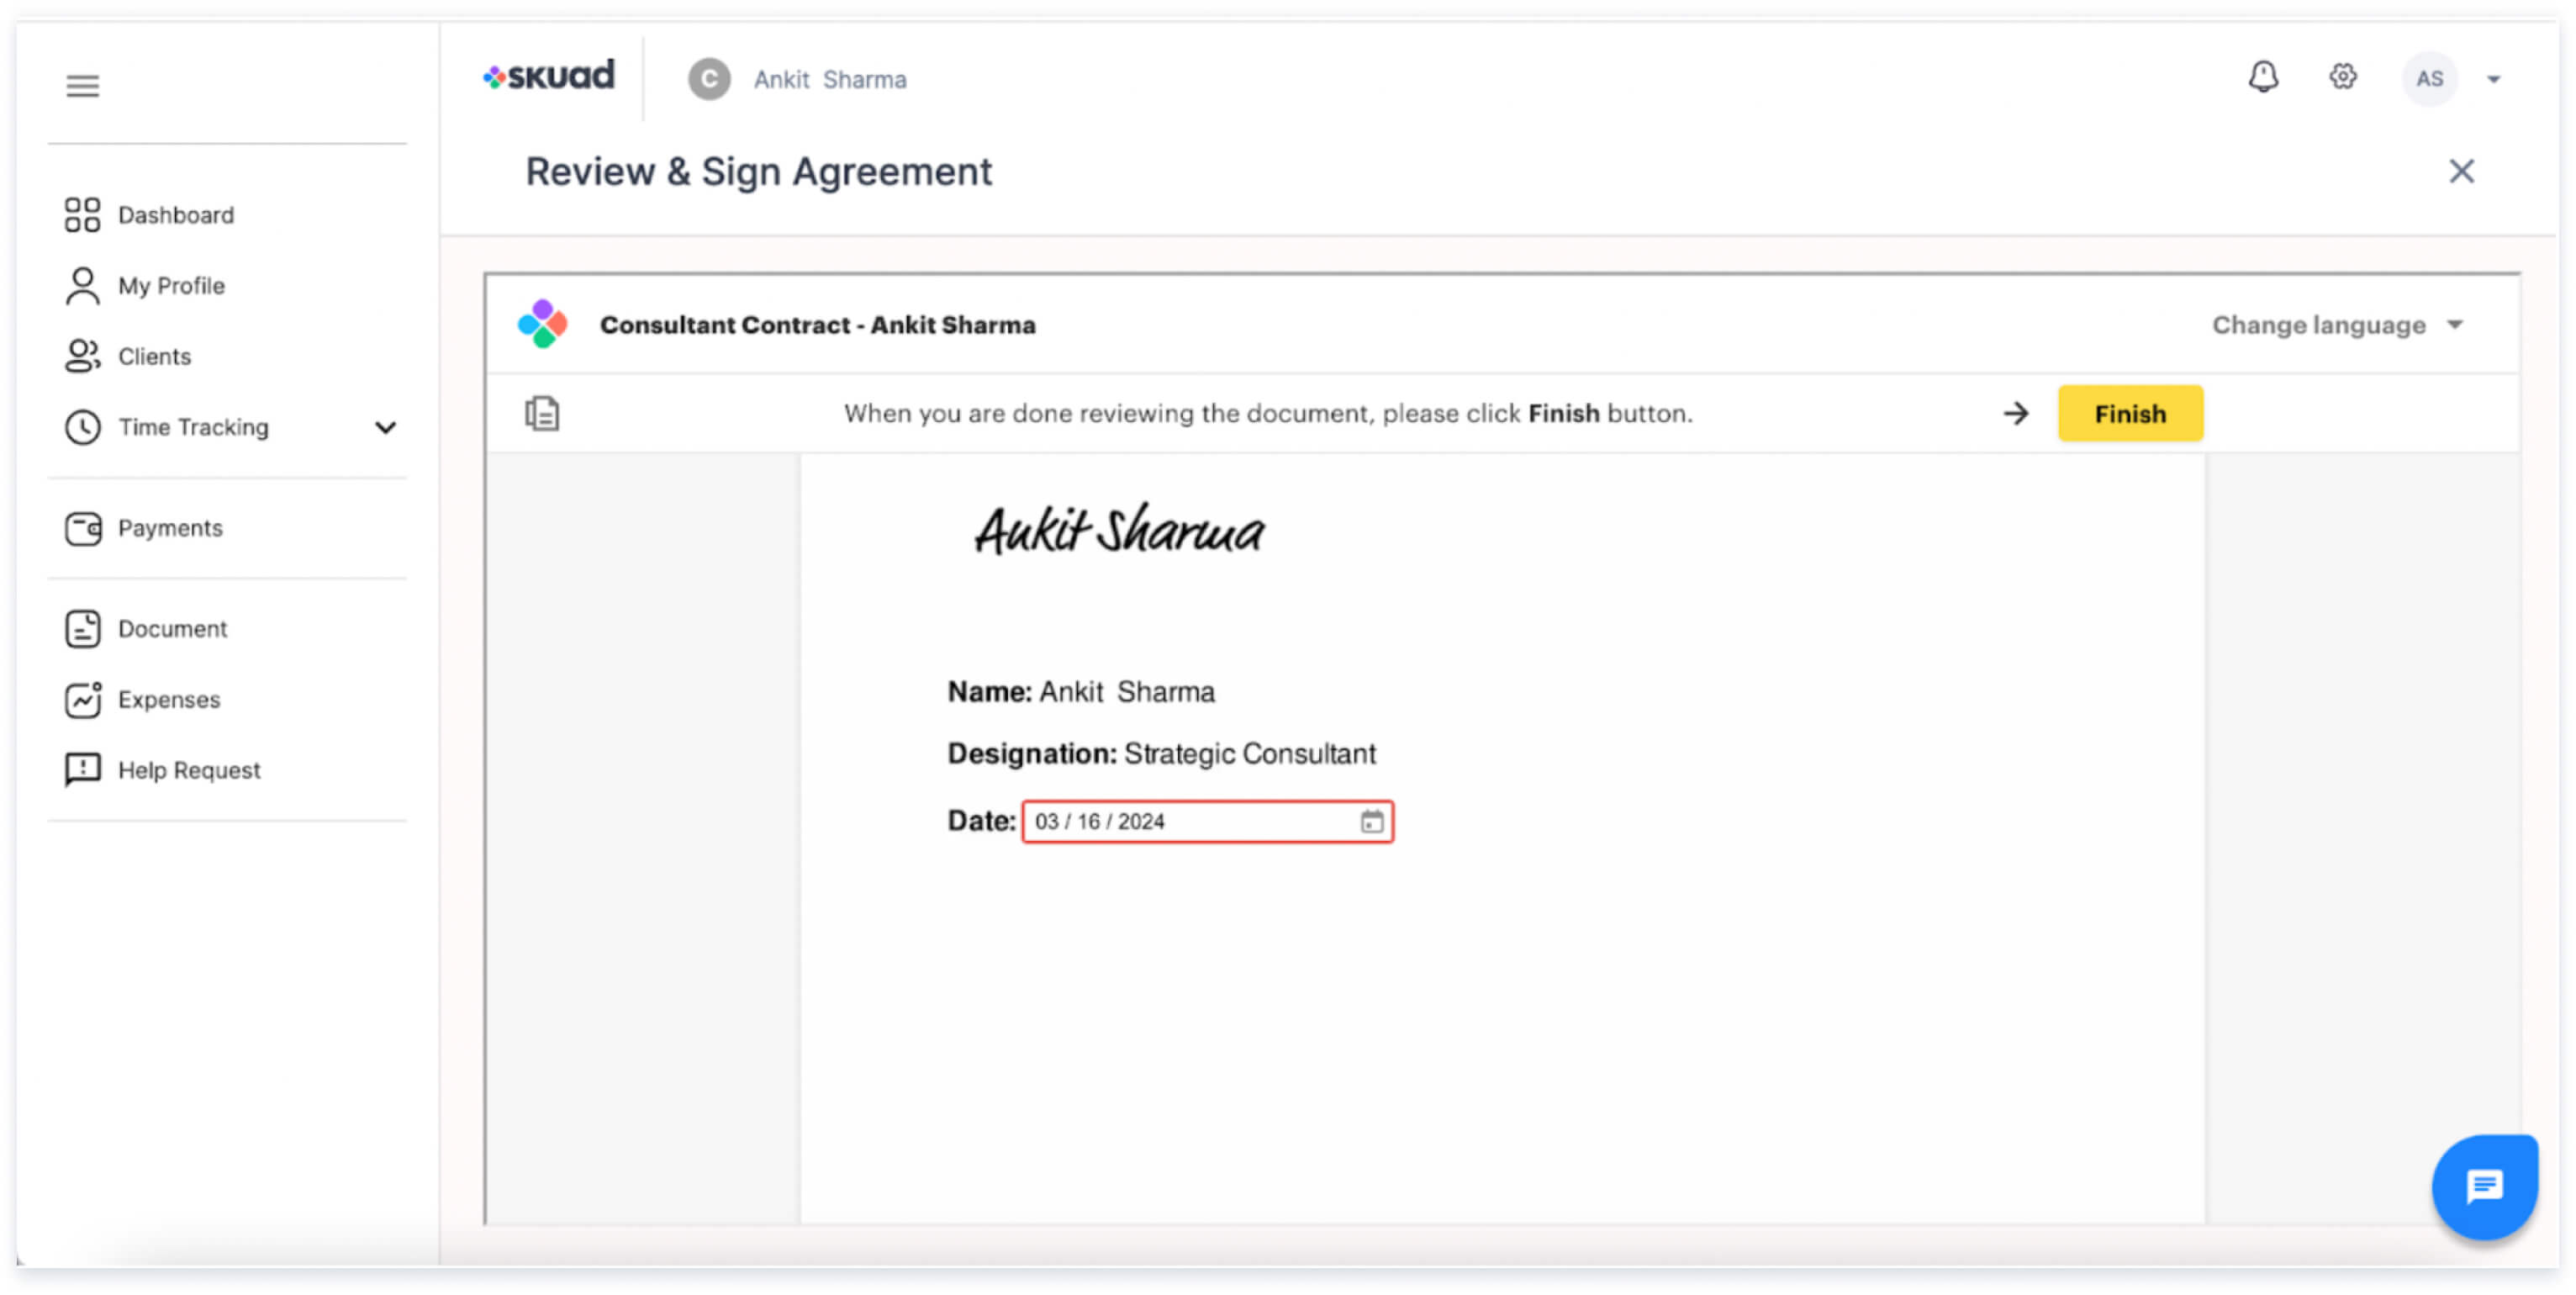Open the notifications bell
Viewport: 2576px width, 1295px height.
pyautogui.click(x=2263, y=78)
